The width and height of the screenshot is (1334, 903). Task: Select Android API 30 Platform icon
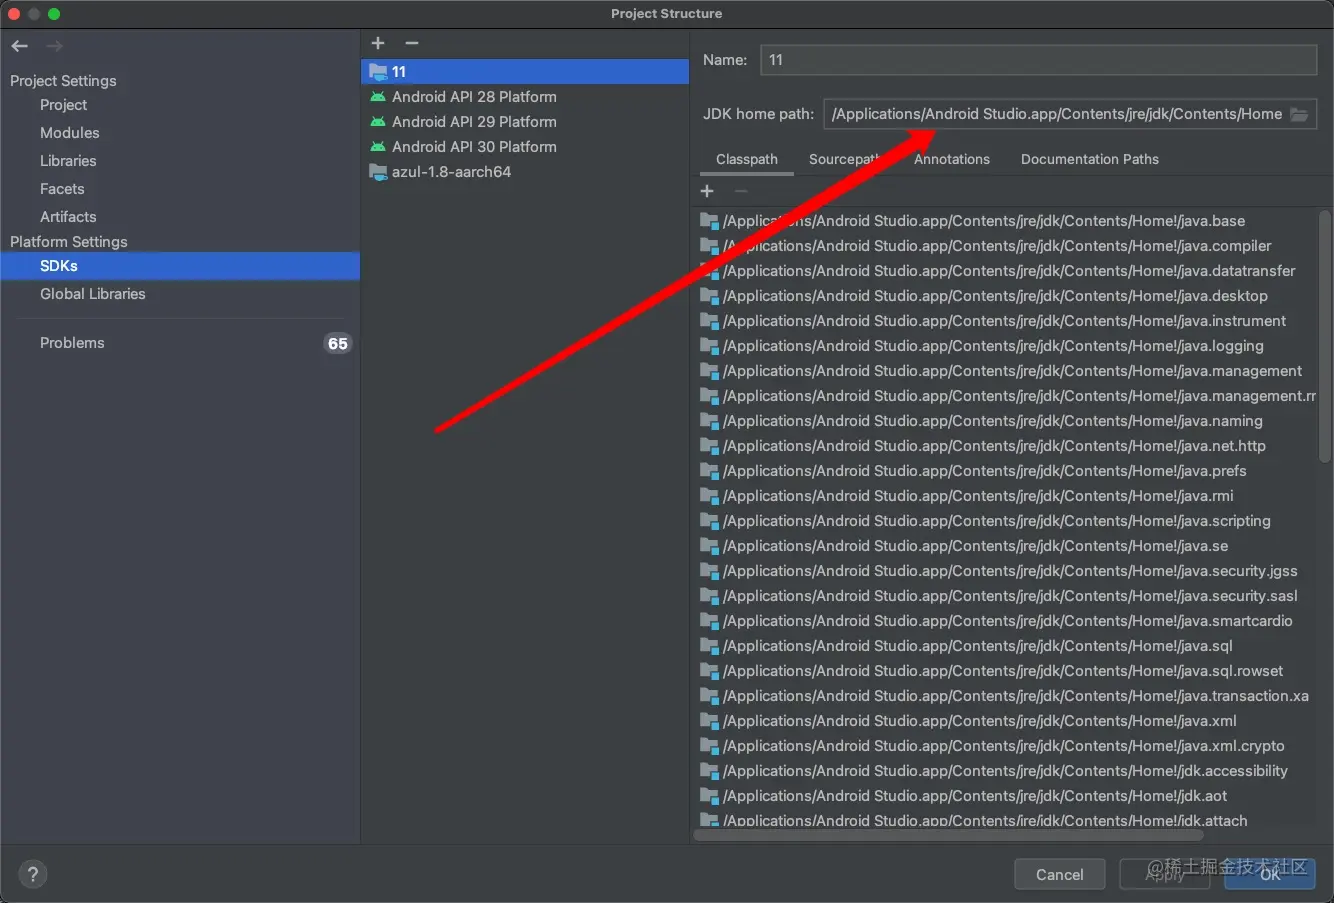coord(378,147)
